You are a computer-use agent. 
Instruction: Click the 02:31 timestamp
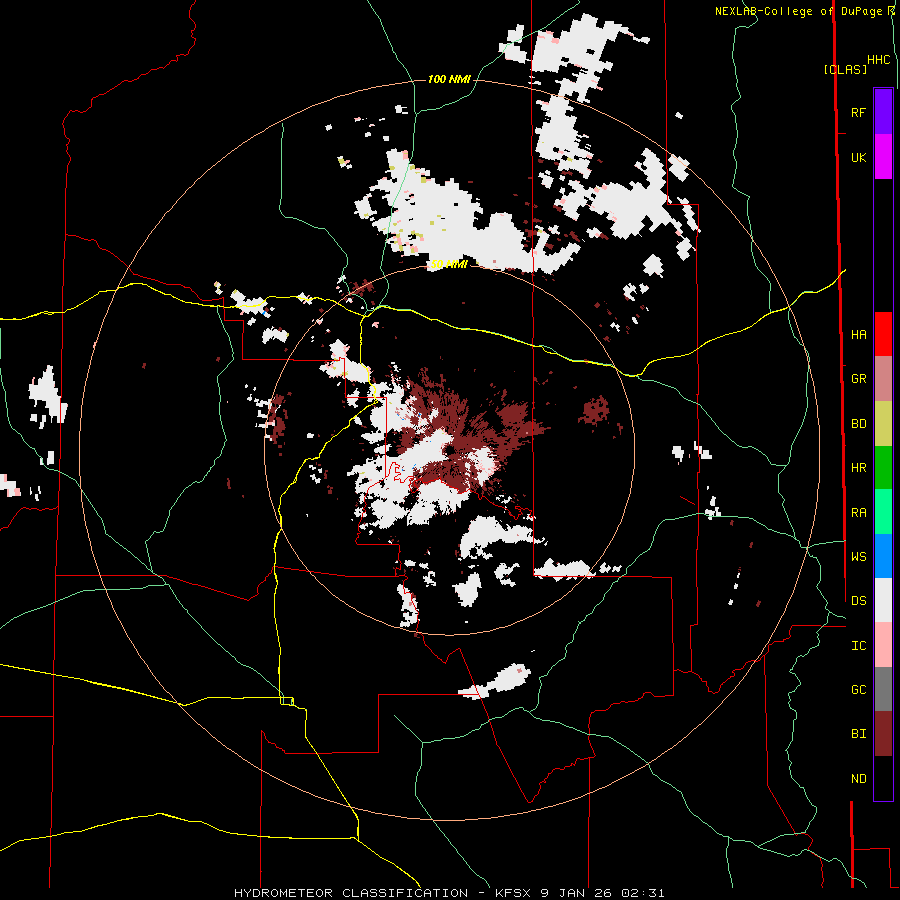(x=642, y=893)
